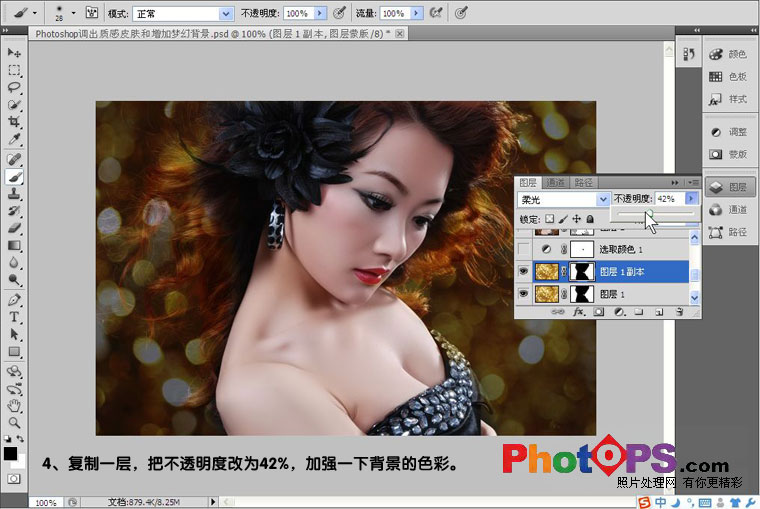Select the 3D Rotate tool
This screenshot has width=760, height=509.
click(x=14, y=371)
